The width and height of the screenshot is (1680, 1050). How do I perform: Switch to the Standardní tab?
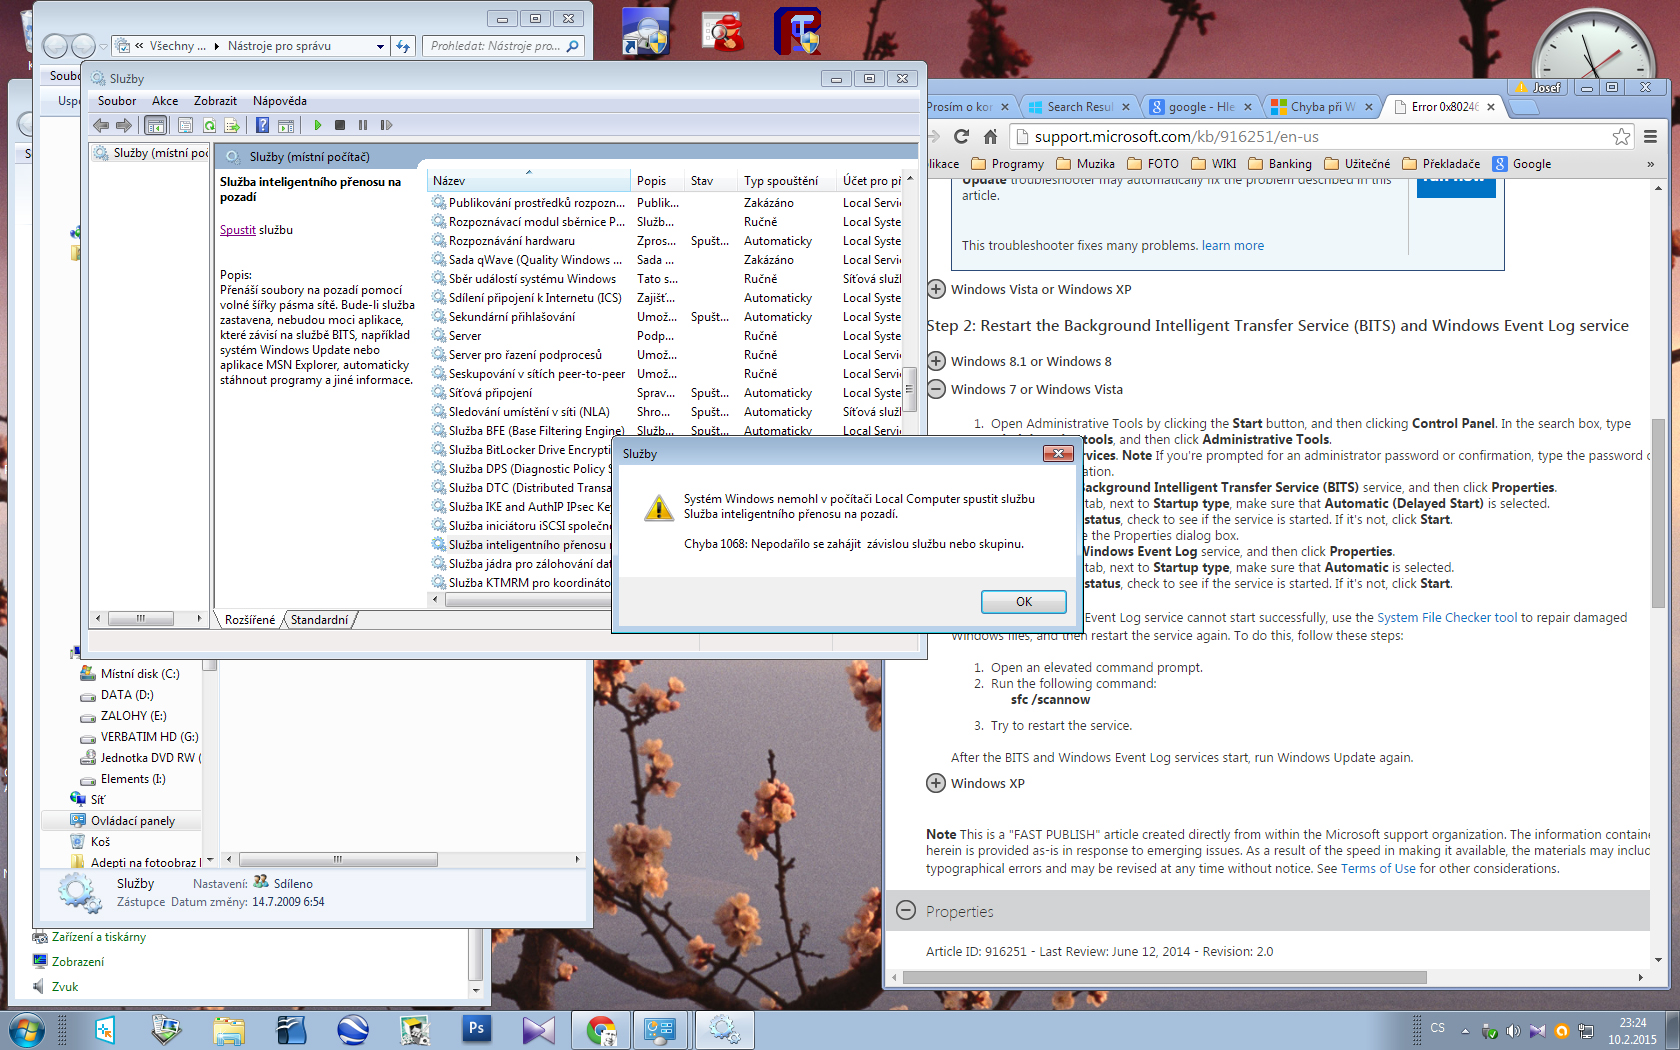coord(319,620)
